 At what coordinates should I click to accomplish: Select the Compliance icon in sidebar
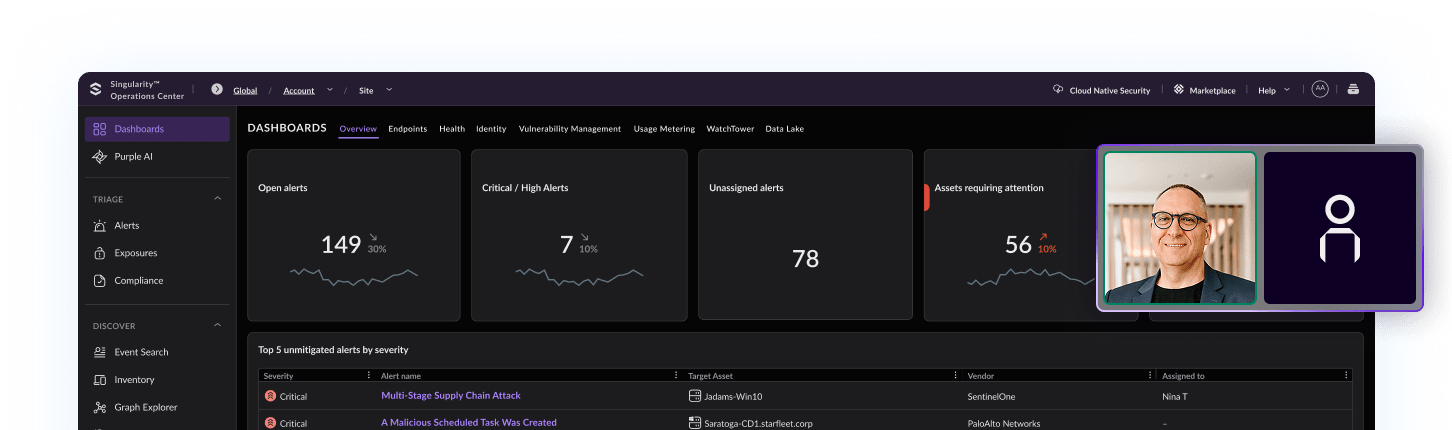[x=99, y=281]
